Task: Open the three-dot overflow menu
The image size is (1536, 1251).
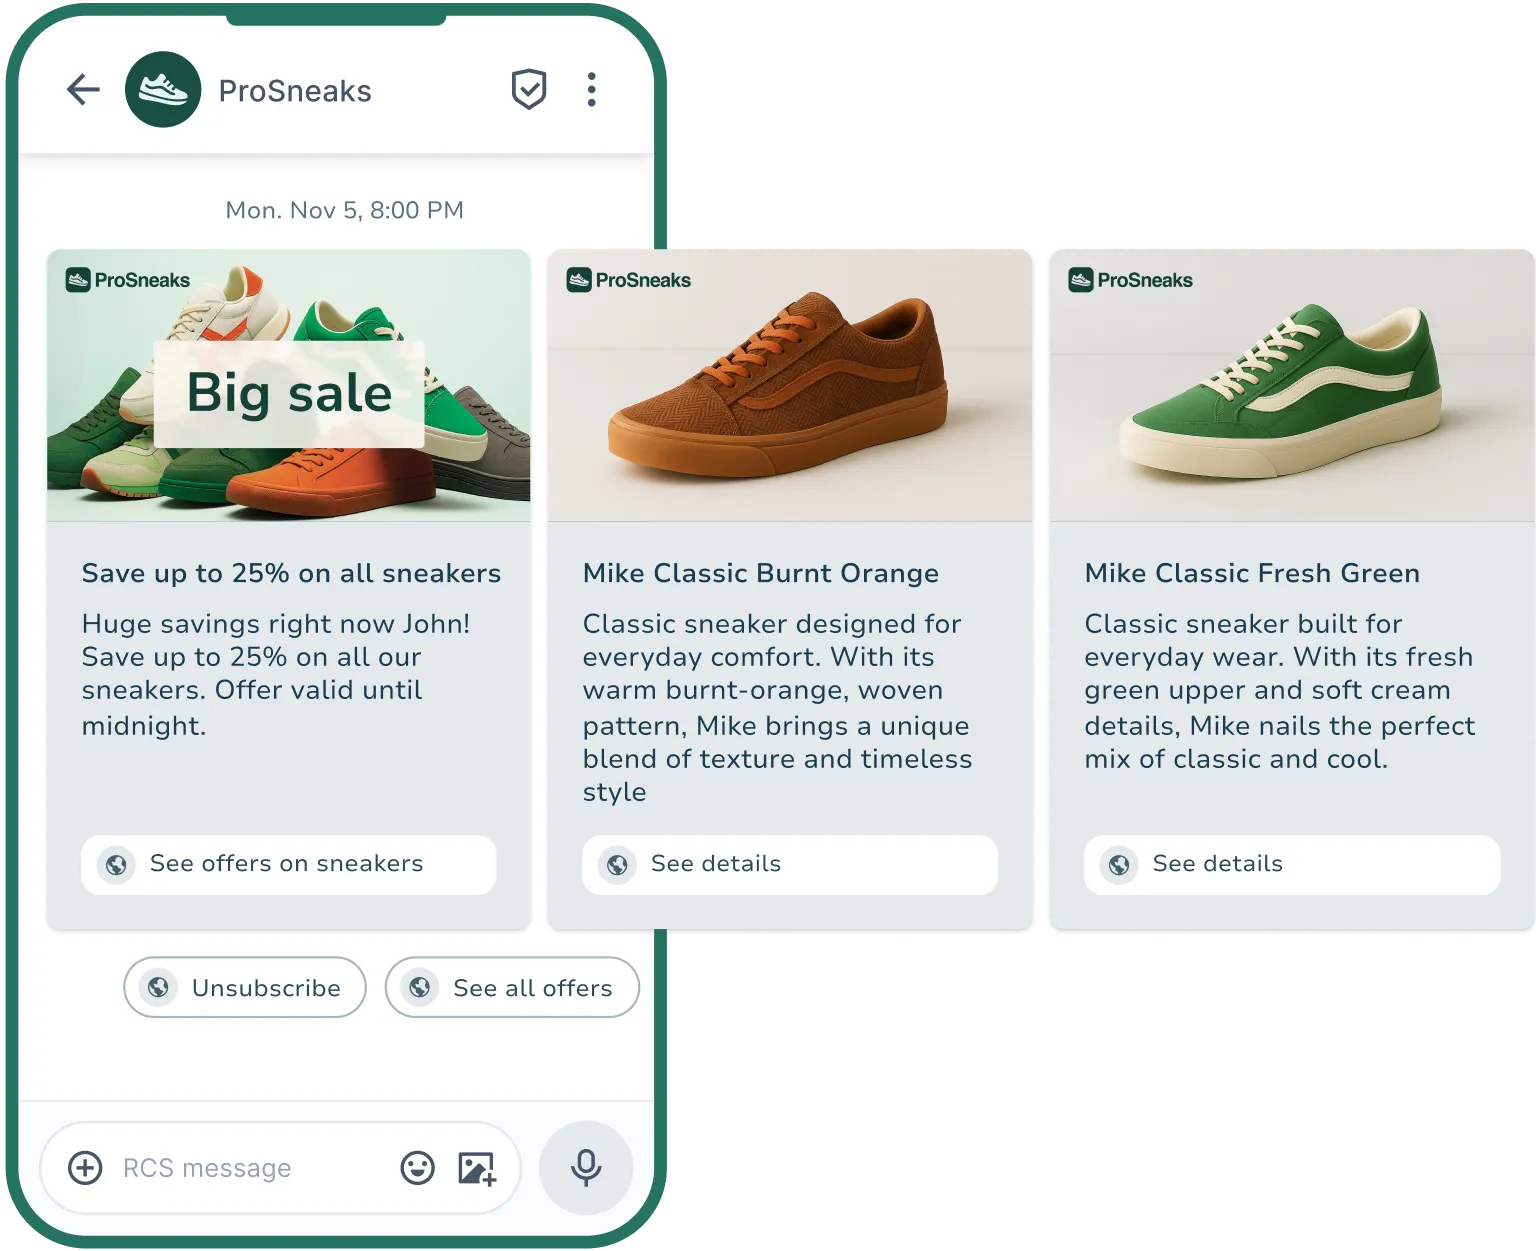Action: pyautogui.click(x=591, y=89)
